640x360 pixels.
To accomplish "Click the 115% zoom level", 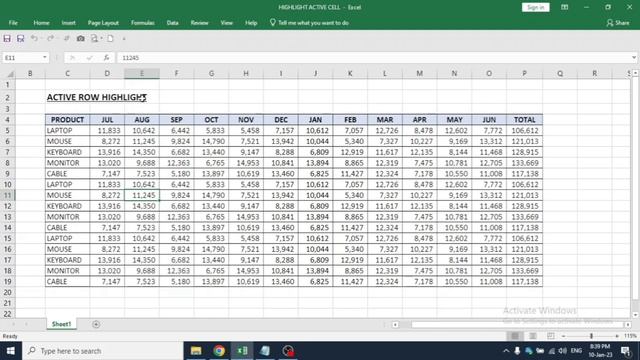I will click(630, 336).
